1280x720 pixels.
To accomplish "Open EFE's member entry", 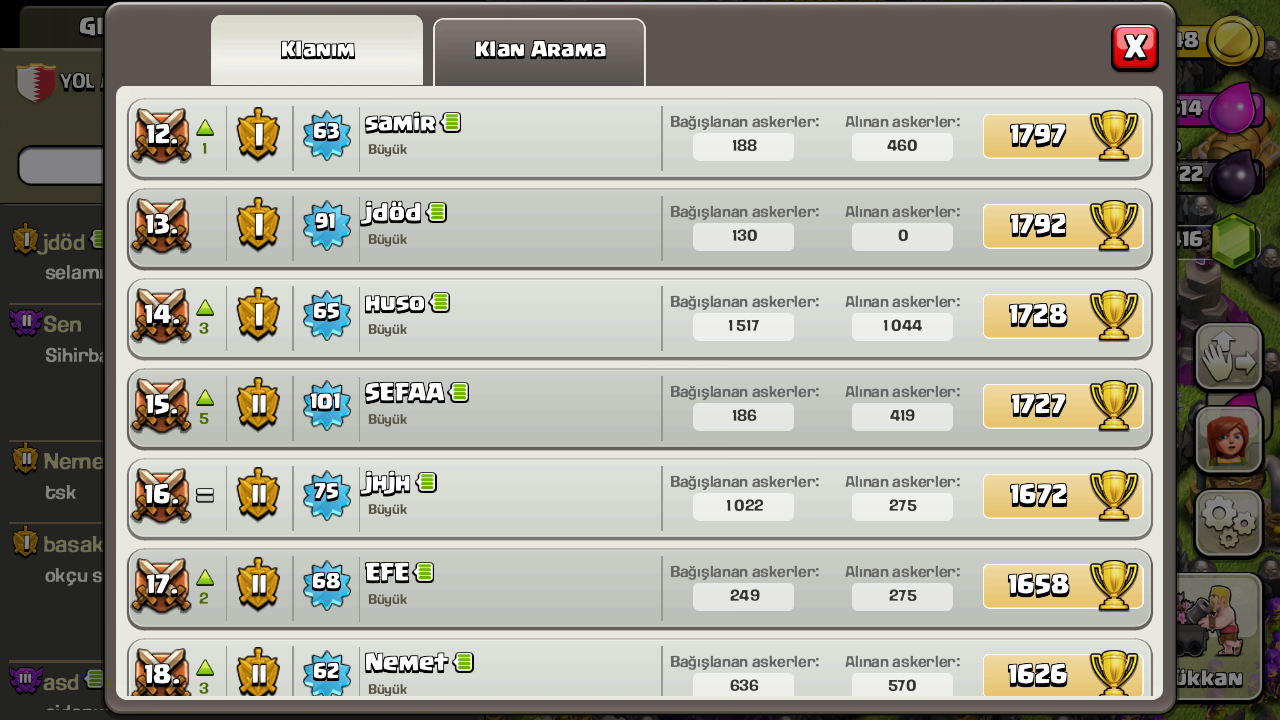I will click(x=640, y=586).
